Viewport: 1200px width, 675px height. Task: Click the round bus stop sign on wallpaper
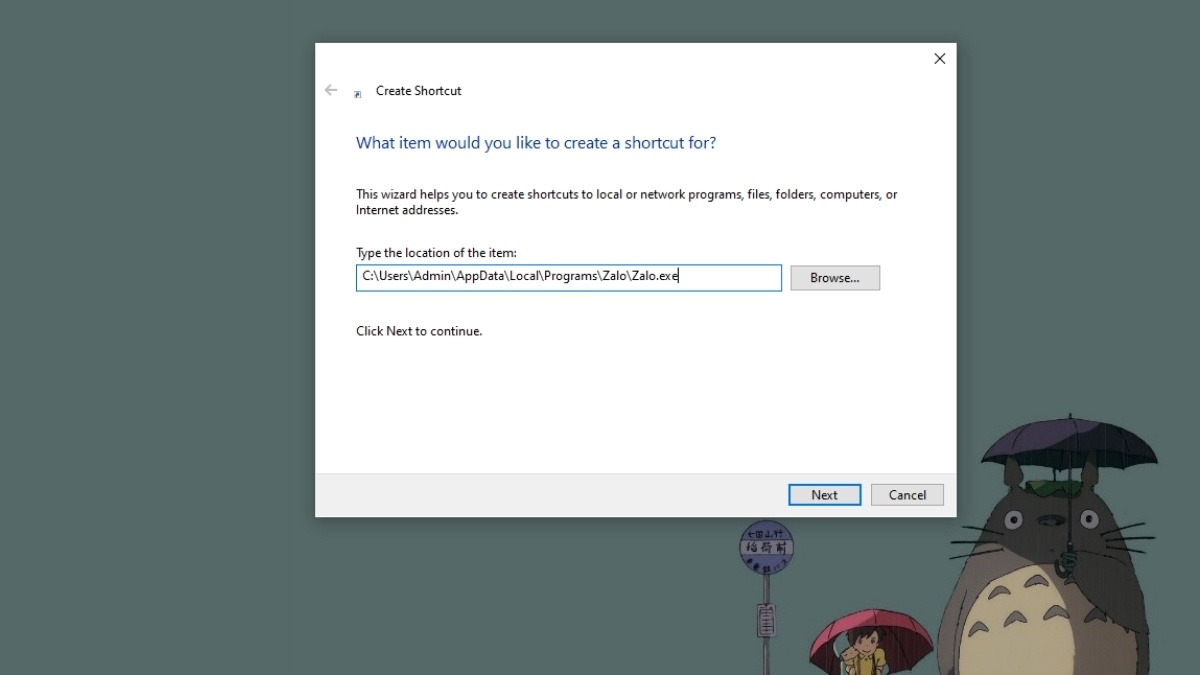click(x=766, y=547)
